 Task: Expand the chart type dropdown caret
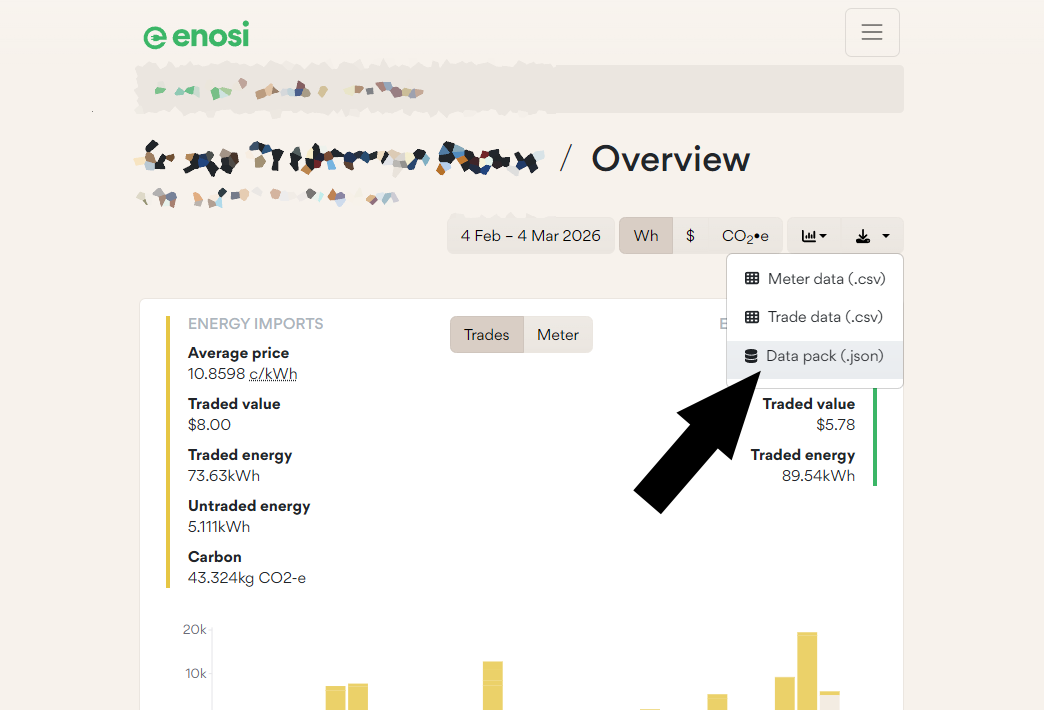823,237
